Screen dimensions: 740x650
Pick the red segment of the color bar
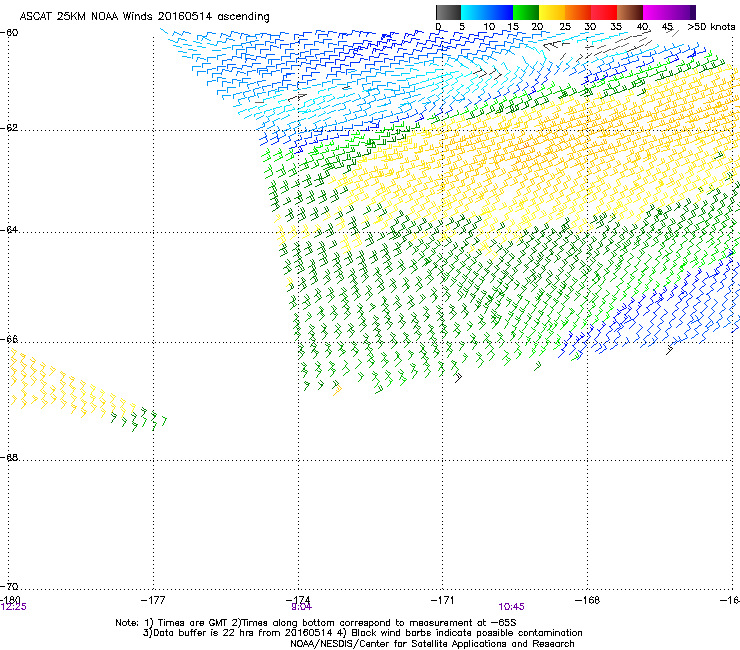[604, 12]
